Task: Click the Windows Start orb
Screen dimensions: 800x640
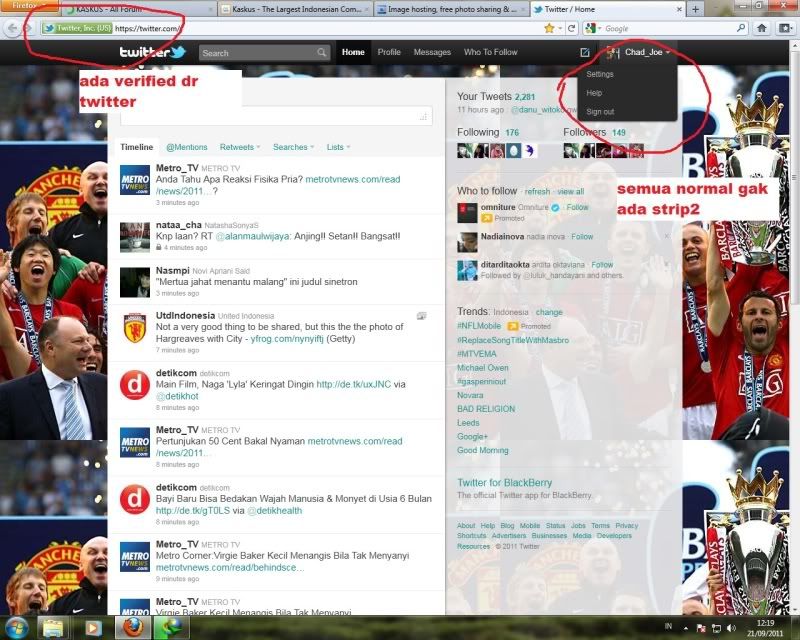Action: click(16, 628)
